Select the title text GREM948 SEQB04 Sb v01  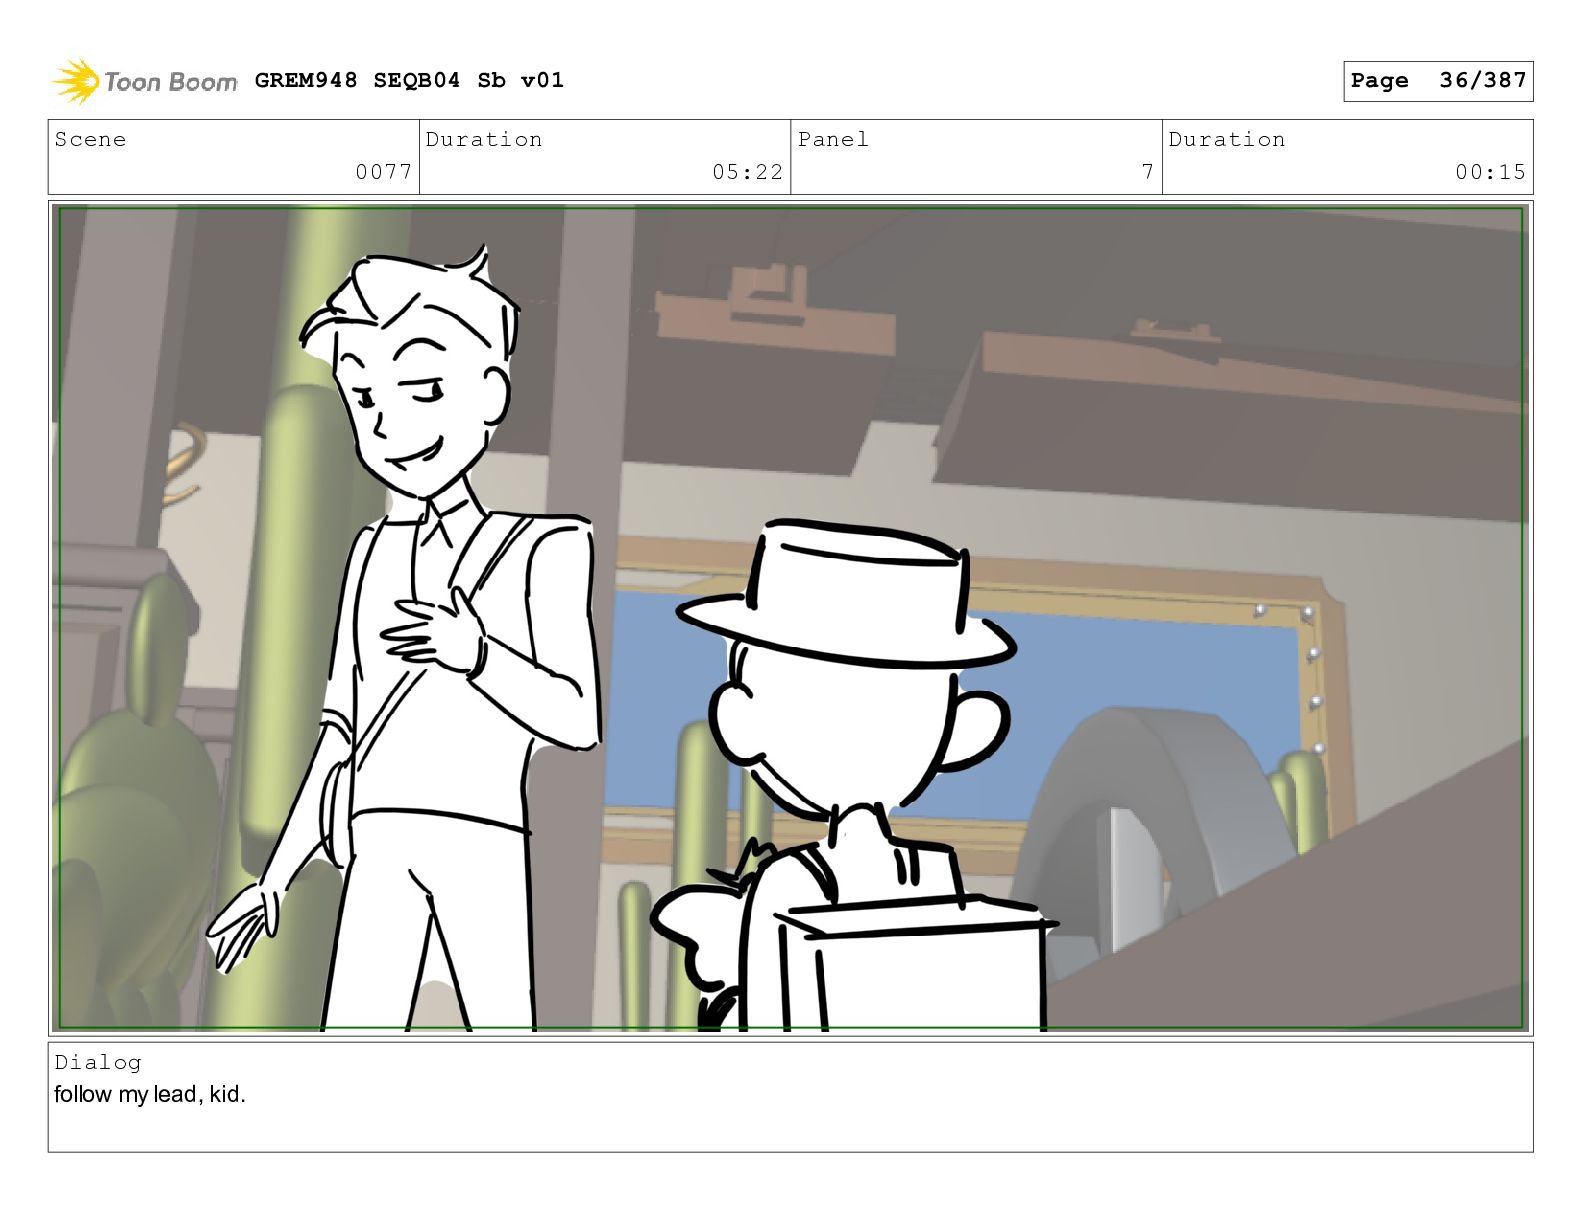409,80
